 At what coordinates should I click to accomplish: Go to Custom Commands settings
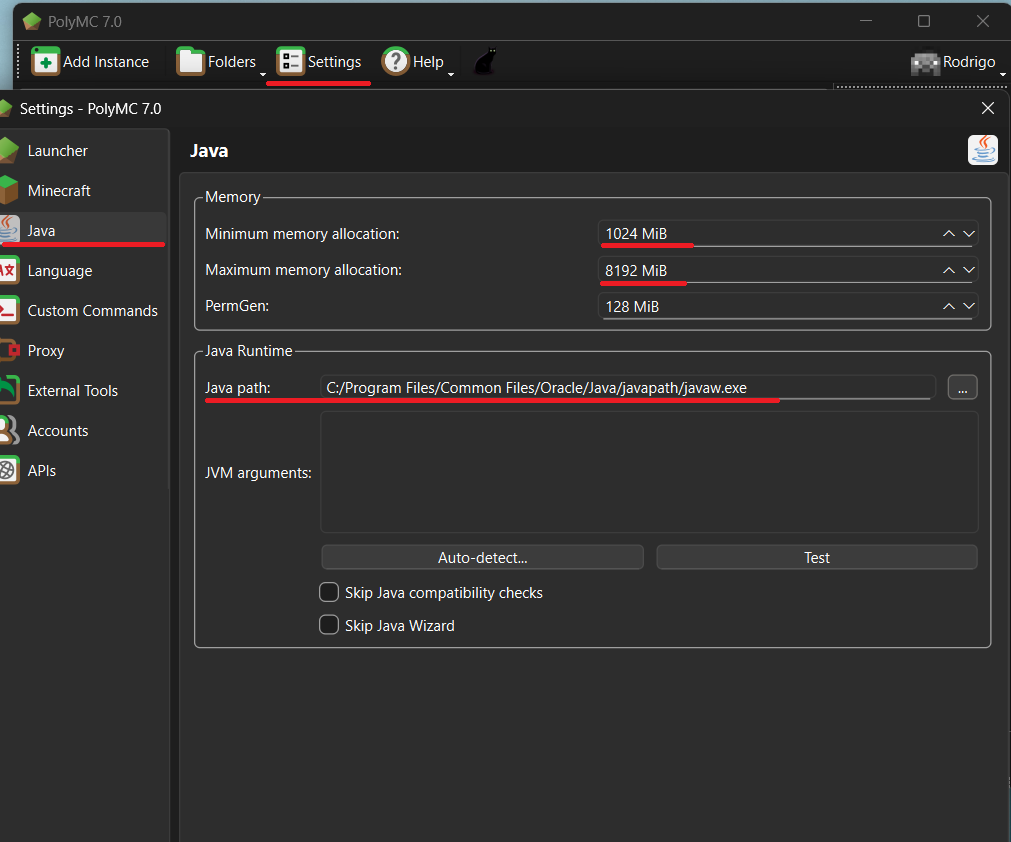click(92, 311)
